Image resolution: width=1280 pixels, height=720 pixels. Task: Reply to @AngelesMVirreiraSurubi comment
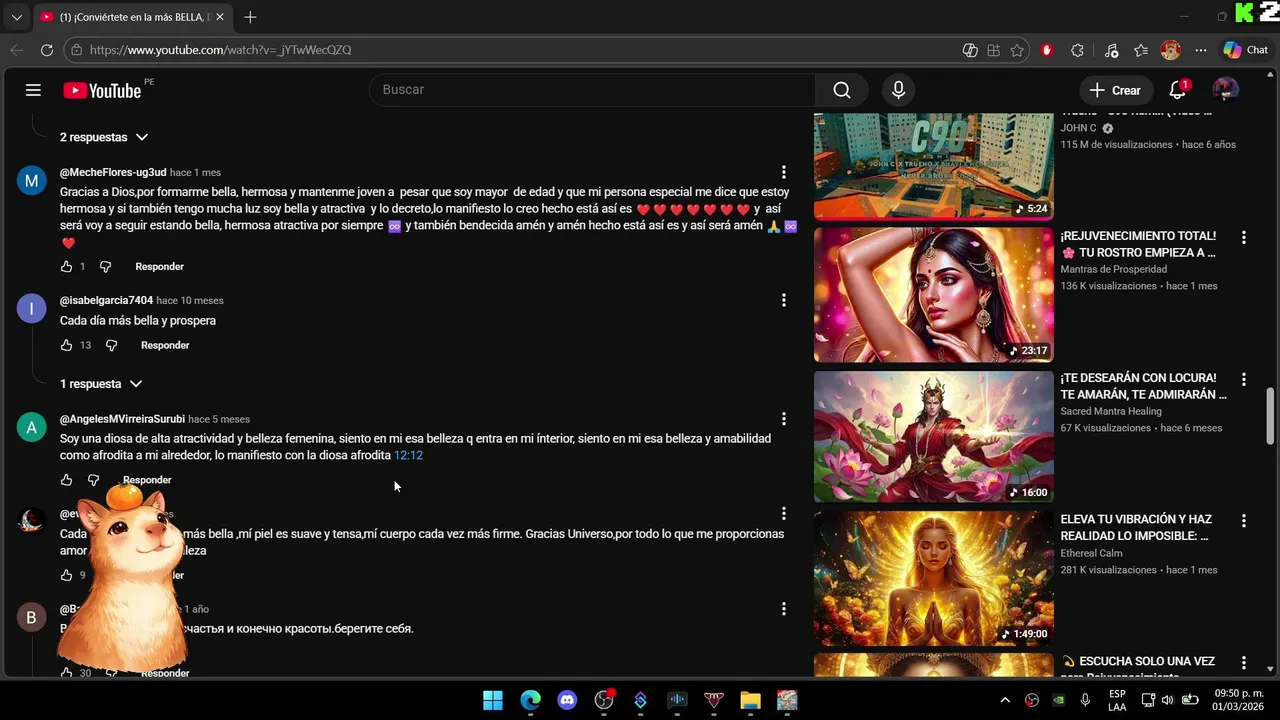(x=147, y=480)
